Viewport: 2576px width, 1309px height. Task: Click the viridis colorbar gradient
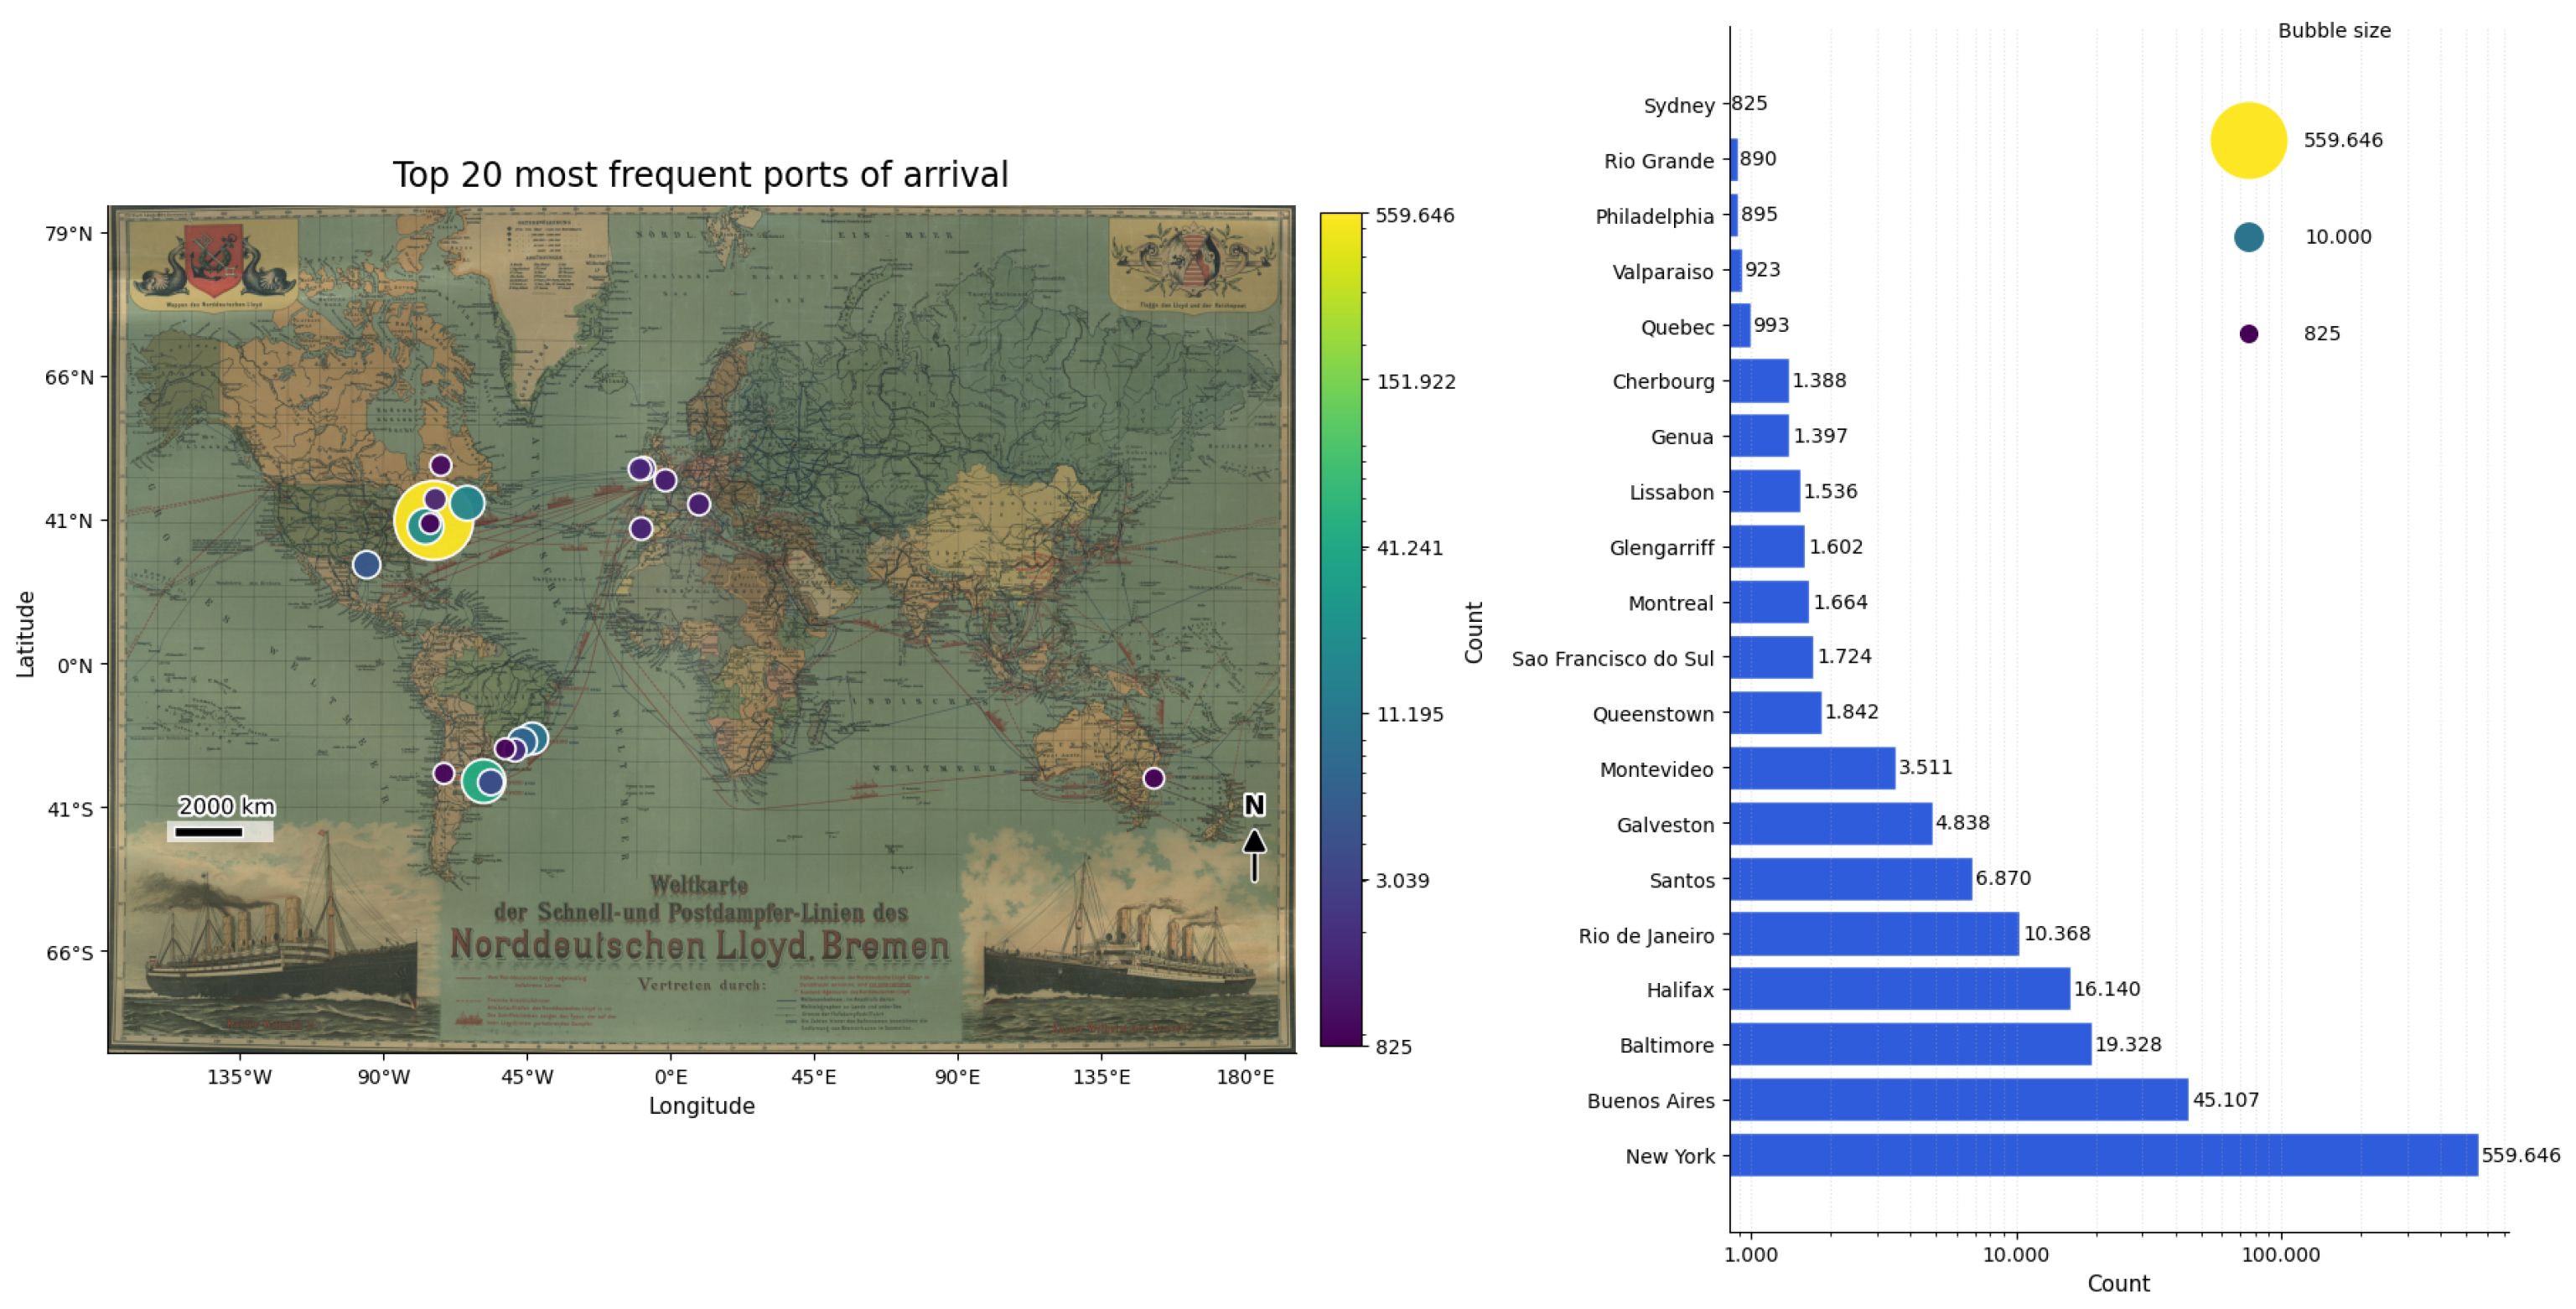click(1341, 629)
